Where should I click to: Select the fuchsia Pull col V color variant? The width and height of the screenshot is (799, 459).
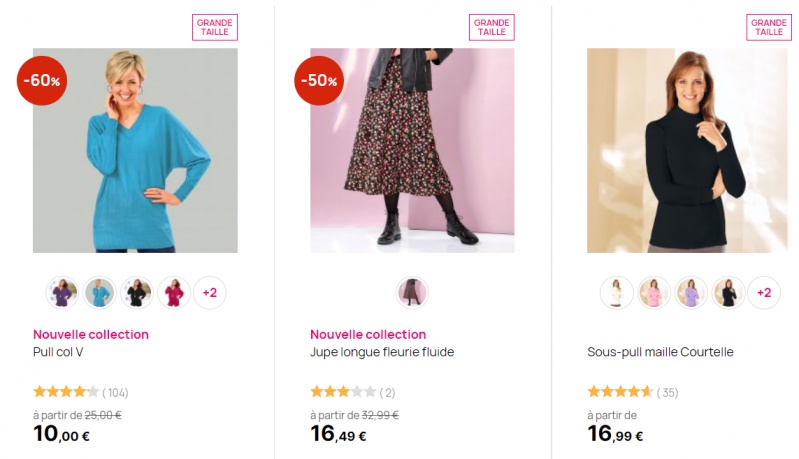point(173,293)
